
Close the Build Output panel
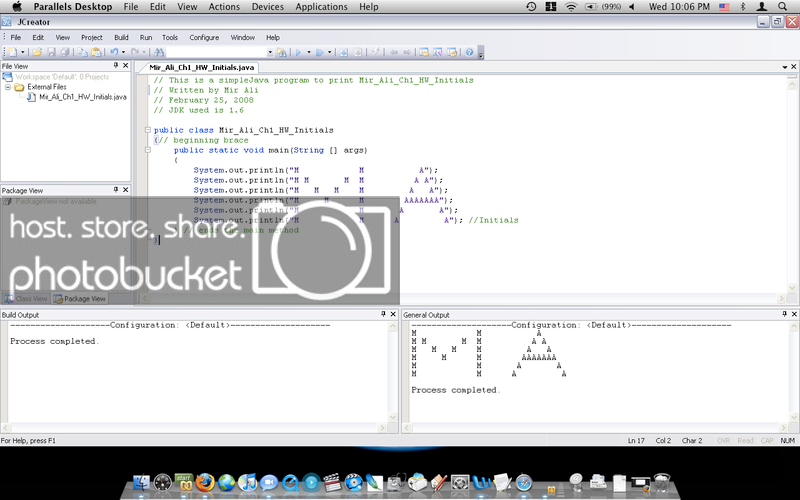click(393, 314)
